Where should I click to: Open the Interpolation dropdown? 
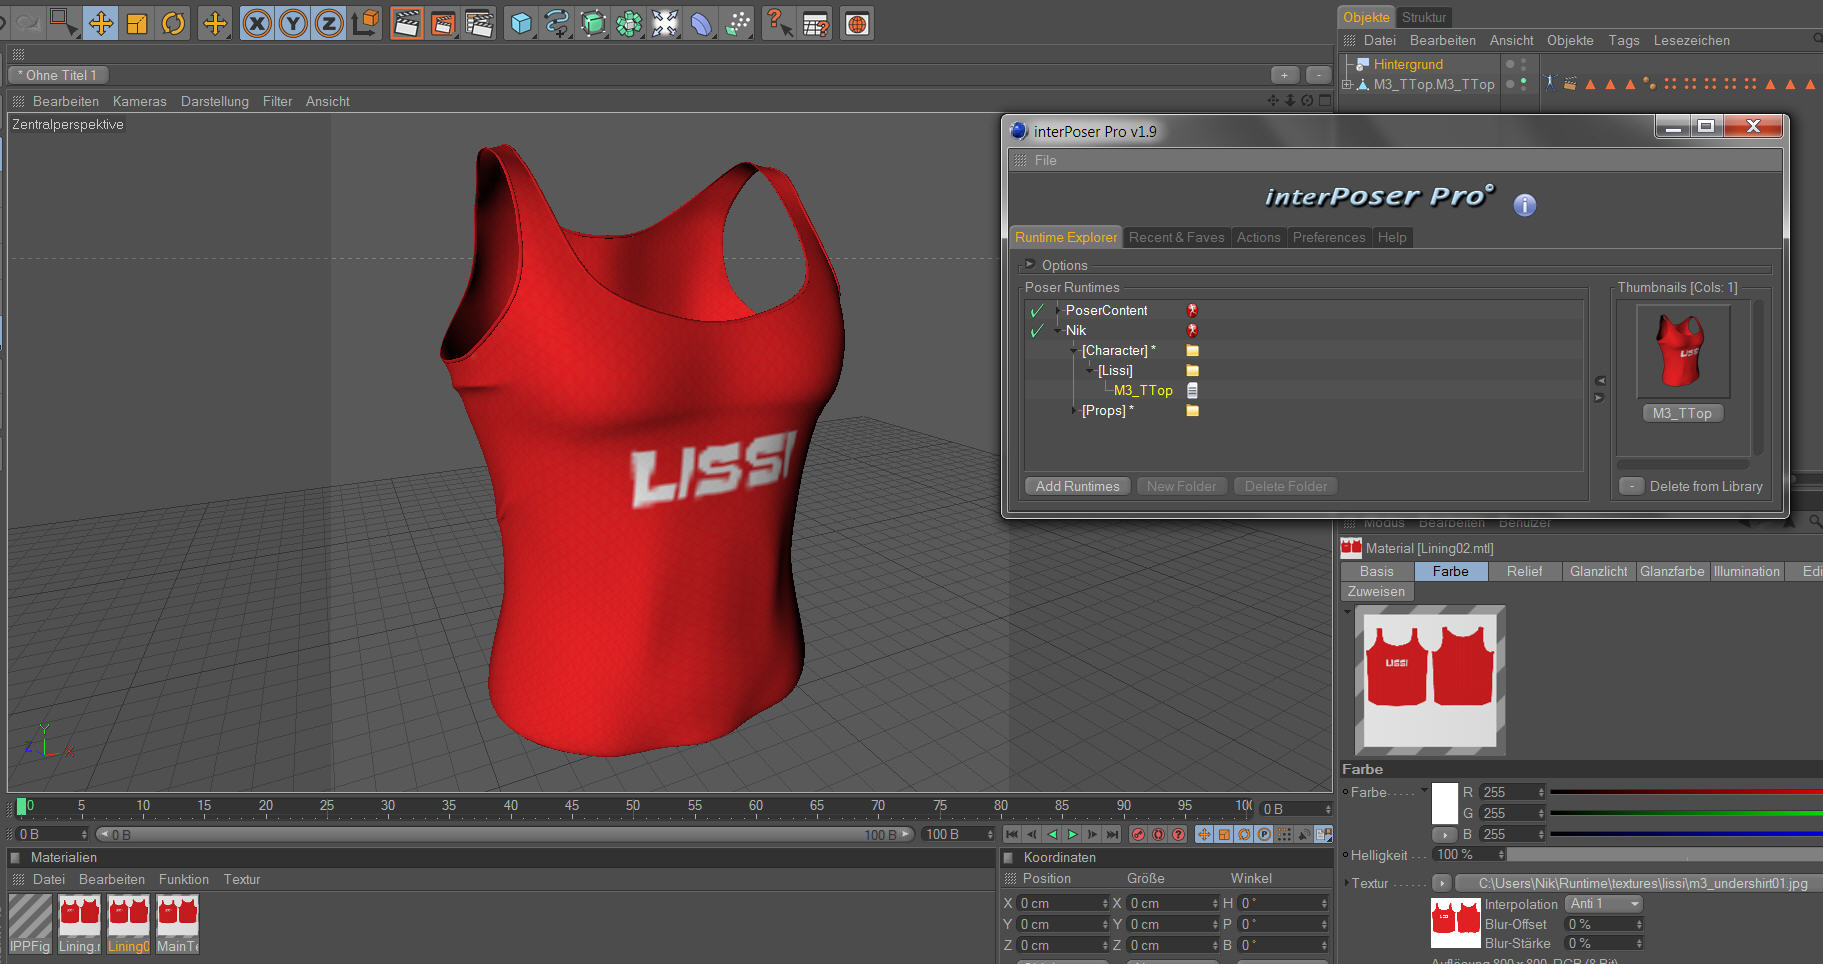1604,904
